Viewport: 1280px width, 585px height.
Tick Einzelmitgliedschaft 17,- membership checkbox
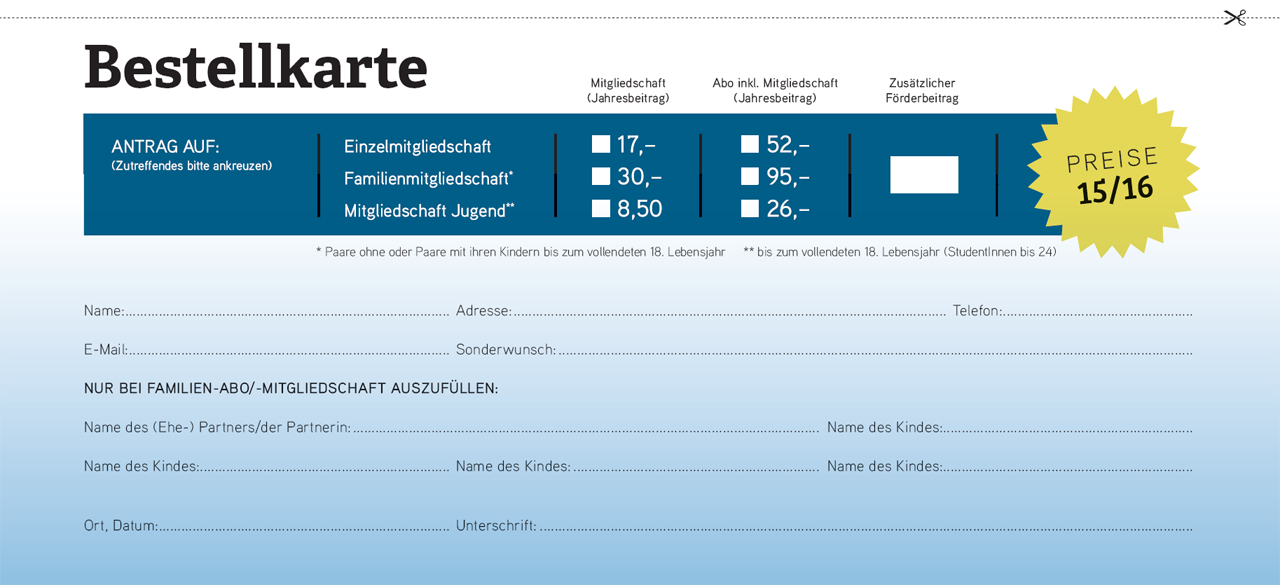(x=600, y=144)
